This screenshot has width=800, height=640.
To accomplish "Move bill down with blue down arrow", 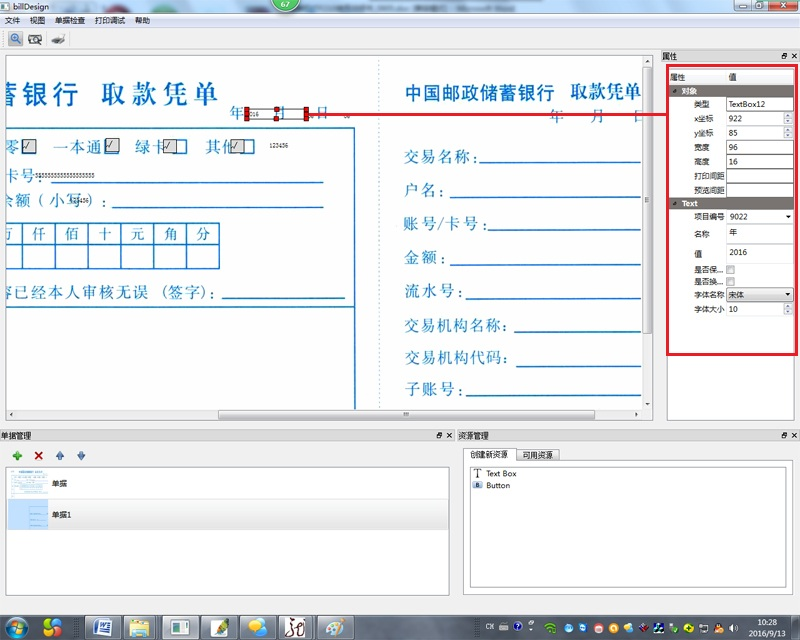I will (81, 456).
